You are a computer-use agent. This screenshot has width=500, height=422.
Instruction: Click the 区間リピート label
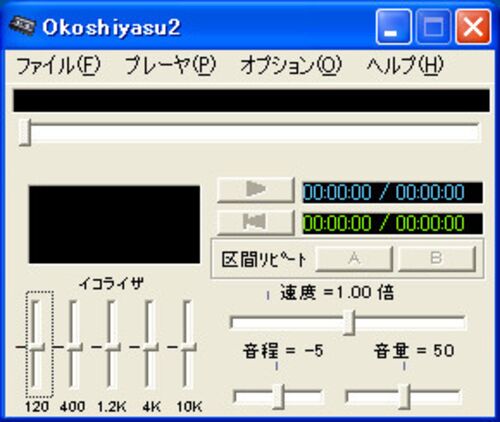tap(264, 259)
